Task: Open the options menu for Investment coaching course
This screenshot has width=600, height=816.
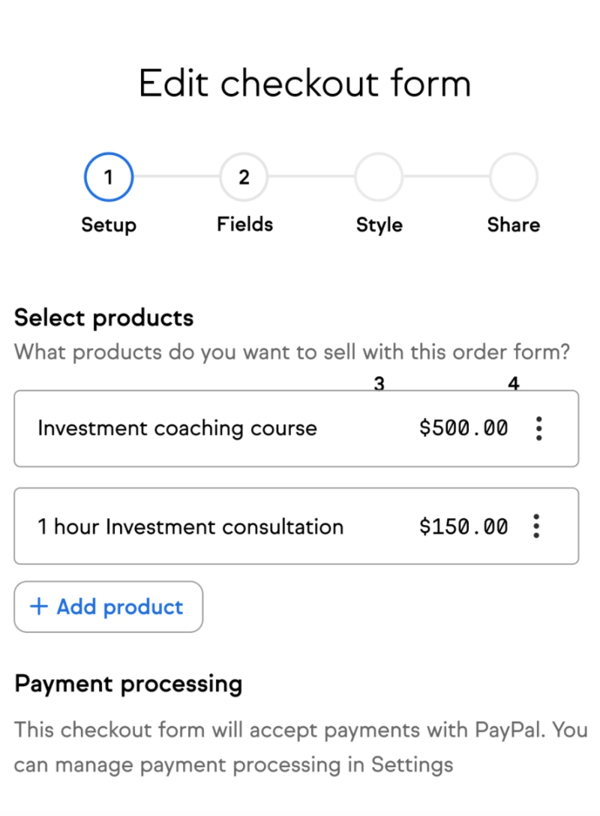Action: pos(539,429)
